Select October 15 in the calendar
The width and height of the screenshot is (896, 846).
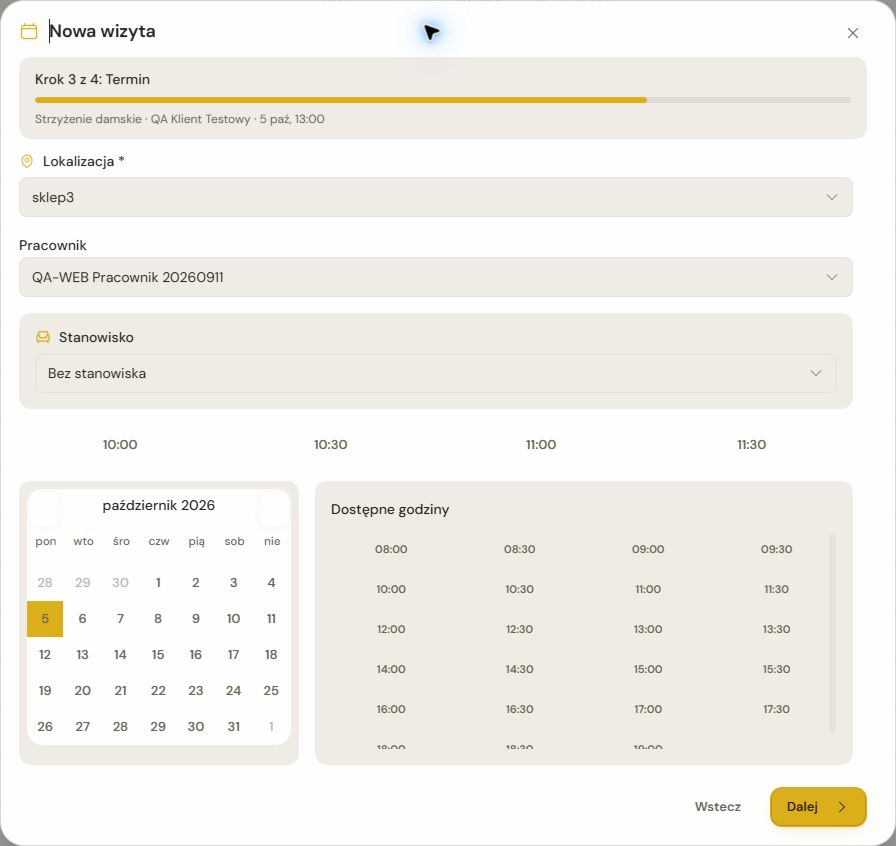tap(158, 655)
